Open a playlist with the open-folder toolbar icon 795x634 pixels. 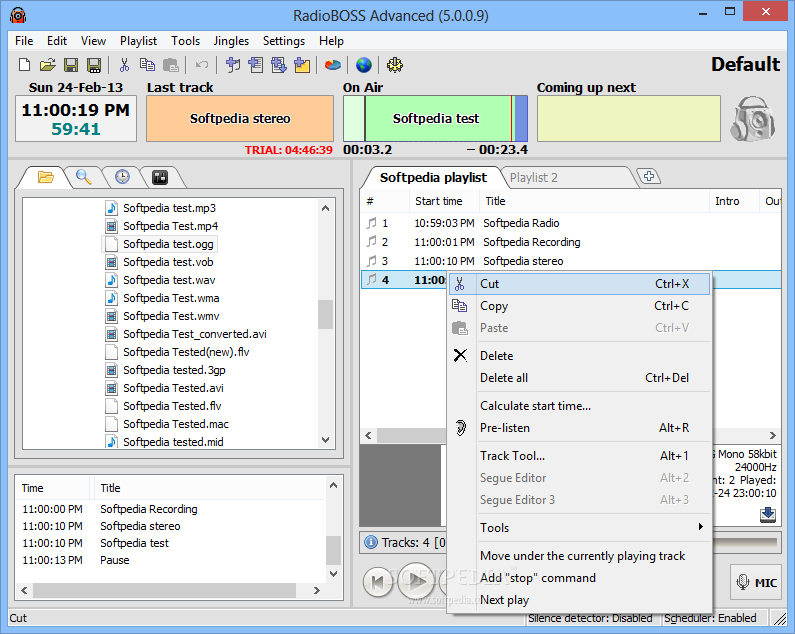pyautogui.click(x=48, y=65)
